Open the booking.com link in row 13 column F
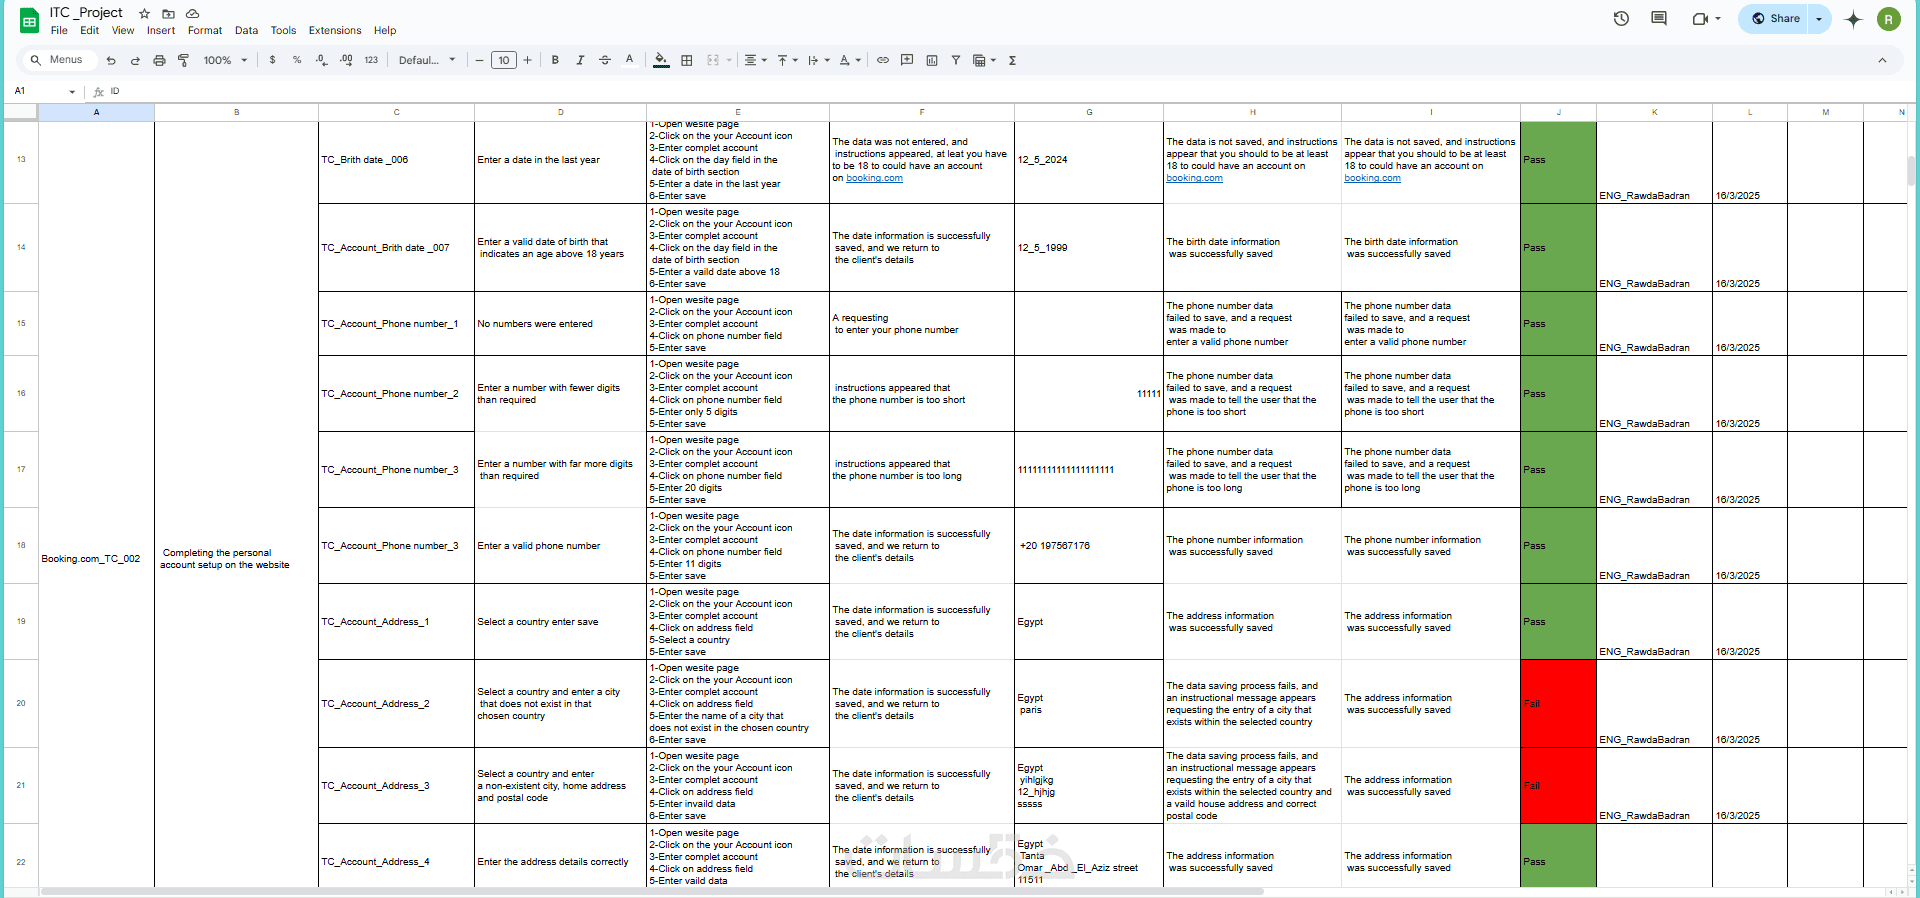Screen dimensions: 1920x898 point(874,178)
